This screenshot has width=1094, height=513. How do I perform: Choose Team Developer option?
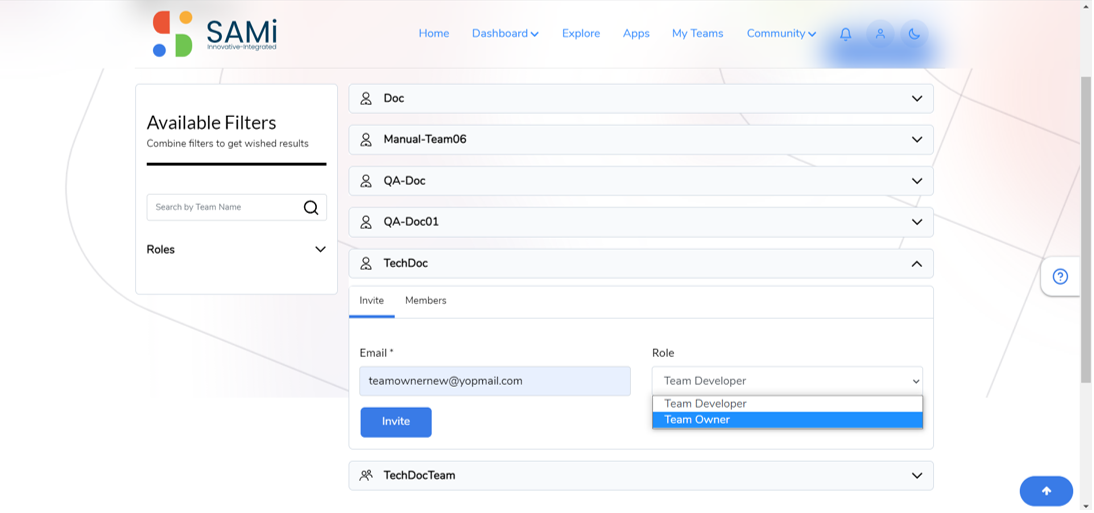pyautogui.click(x=787, y=403)
